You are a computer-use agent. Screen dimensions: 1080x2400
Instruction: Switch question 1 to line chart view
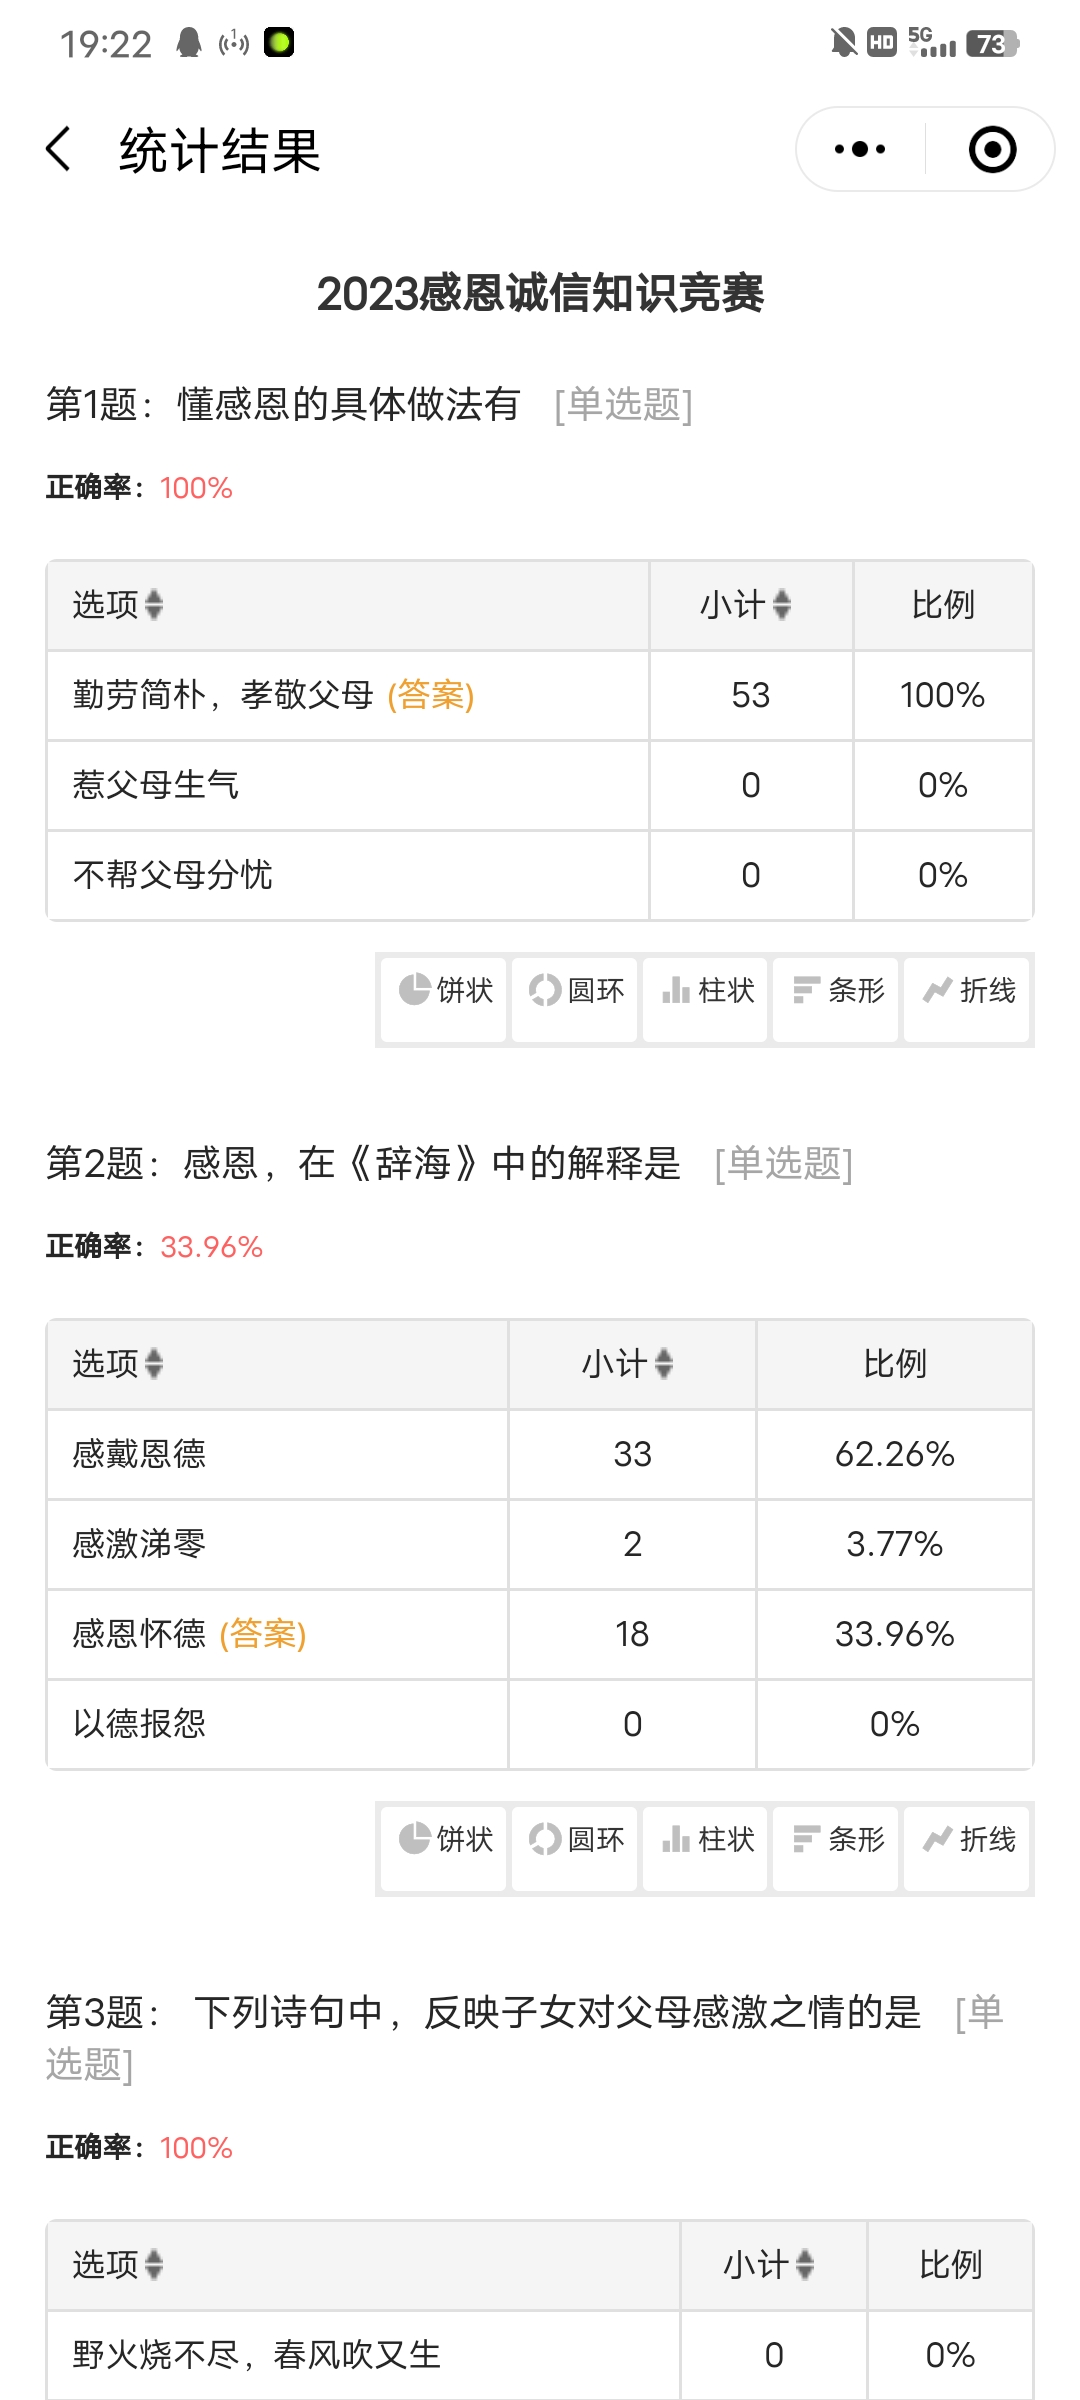[968, 990]
